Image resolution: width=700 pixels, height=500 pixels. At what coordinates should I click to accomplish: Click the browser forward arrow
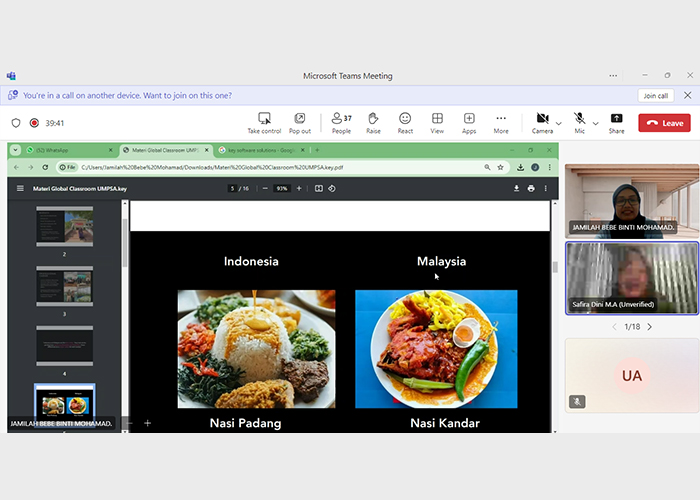tap(30, 167)
